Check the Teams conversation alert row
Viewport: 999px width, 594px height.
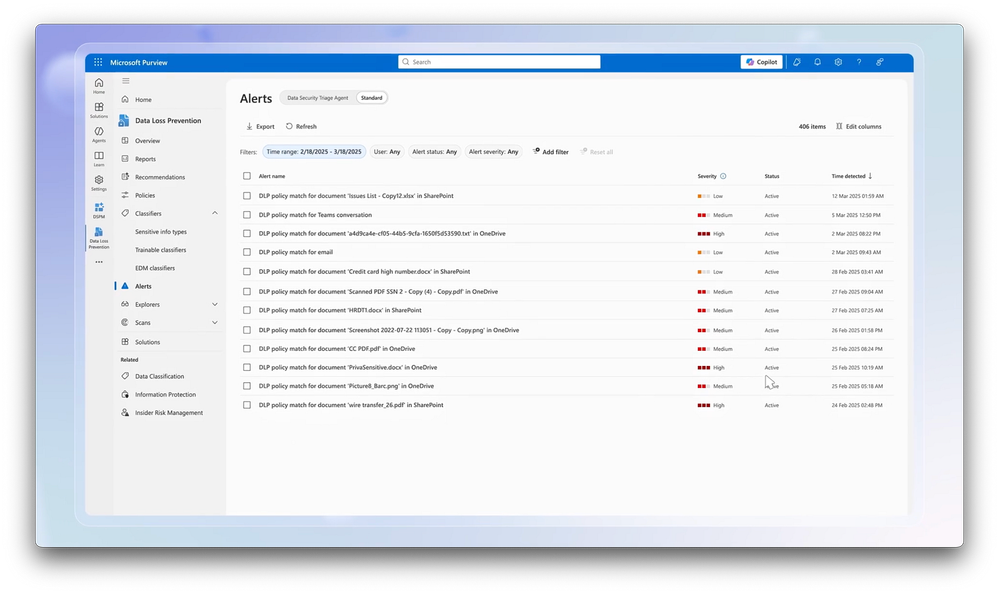247,215
